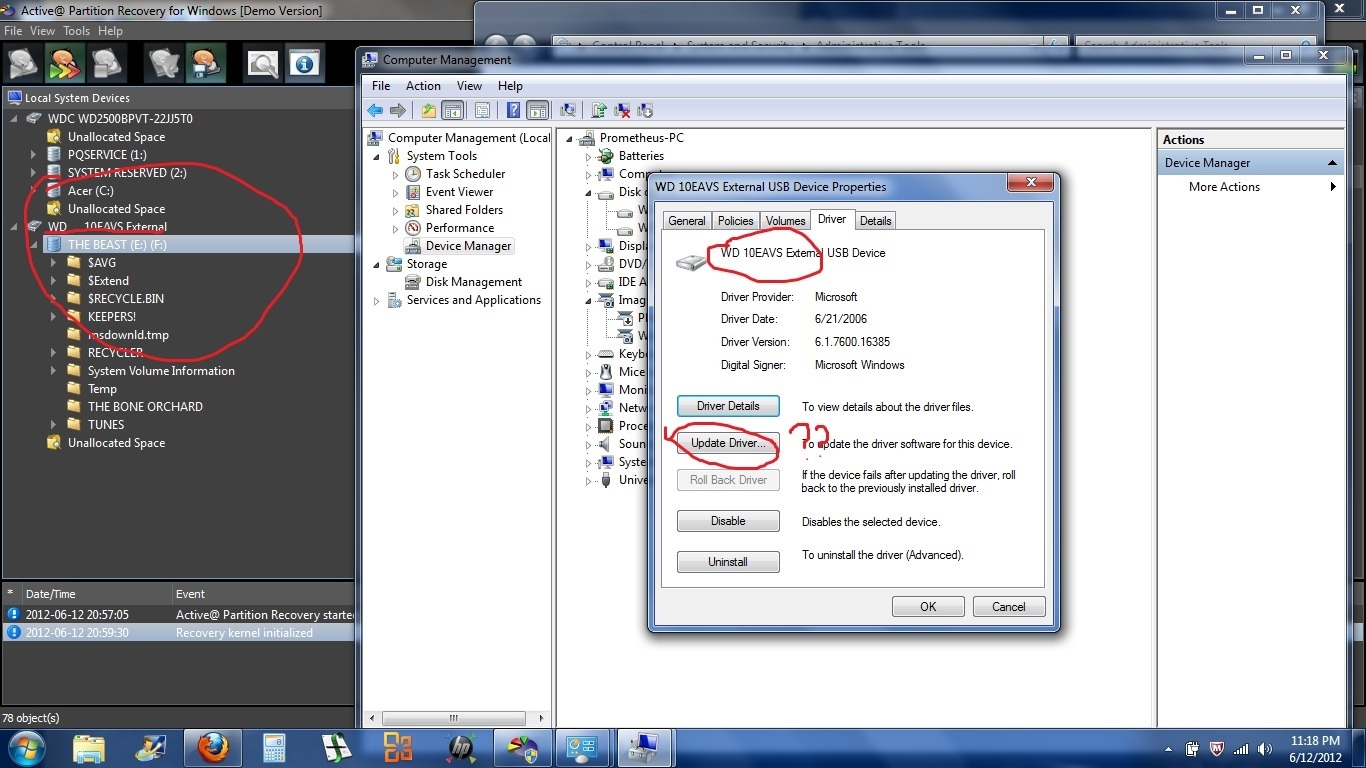
Task: Open Help via the blue question mark icon
Action: point(513,111)
